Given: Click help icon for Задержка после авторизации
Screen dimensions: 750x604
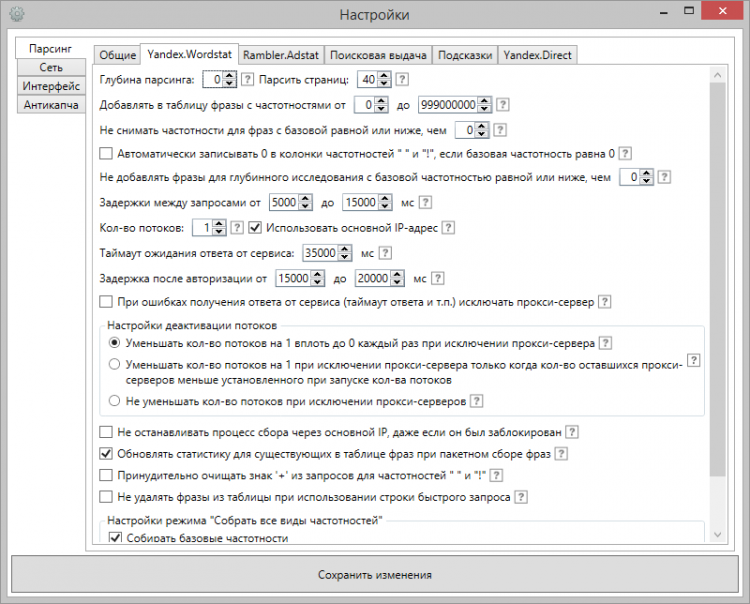Looking at the screenshot, I should coord(438,278).
